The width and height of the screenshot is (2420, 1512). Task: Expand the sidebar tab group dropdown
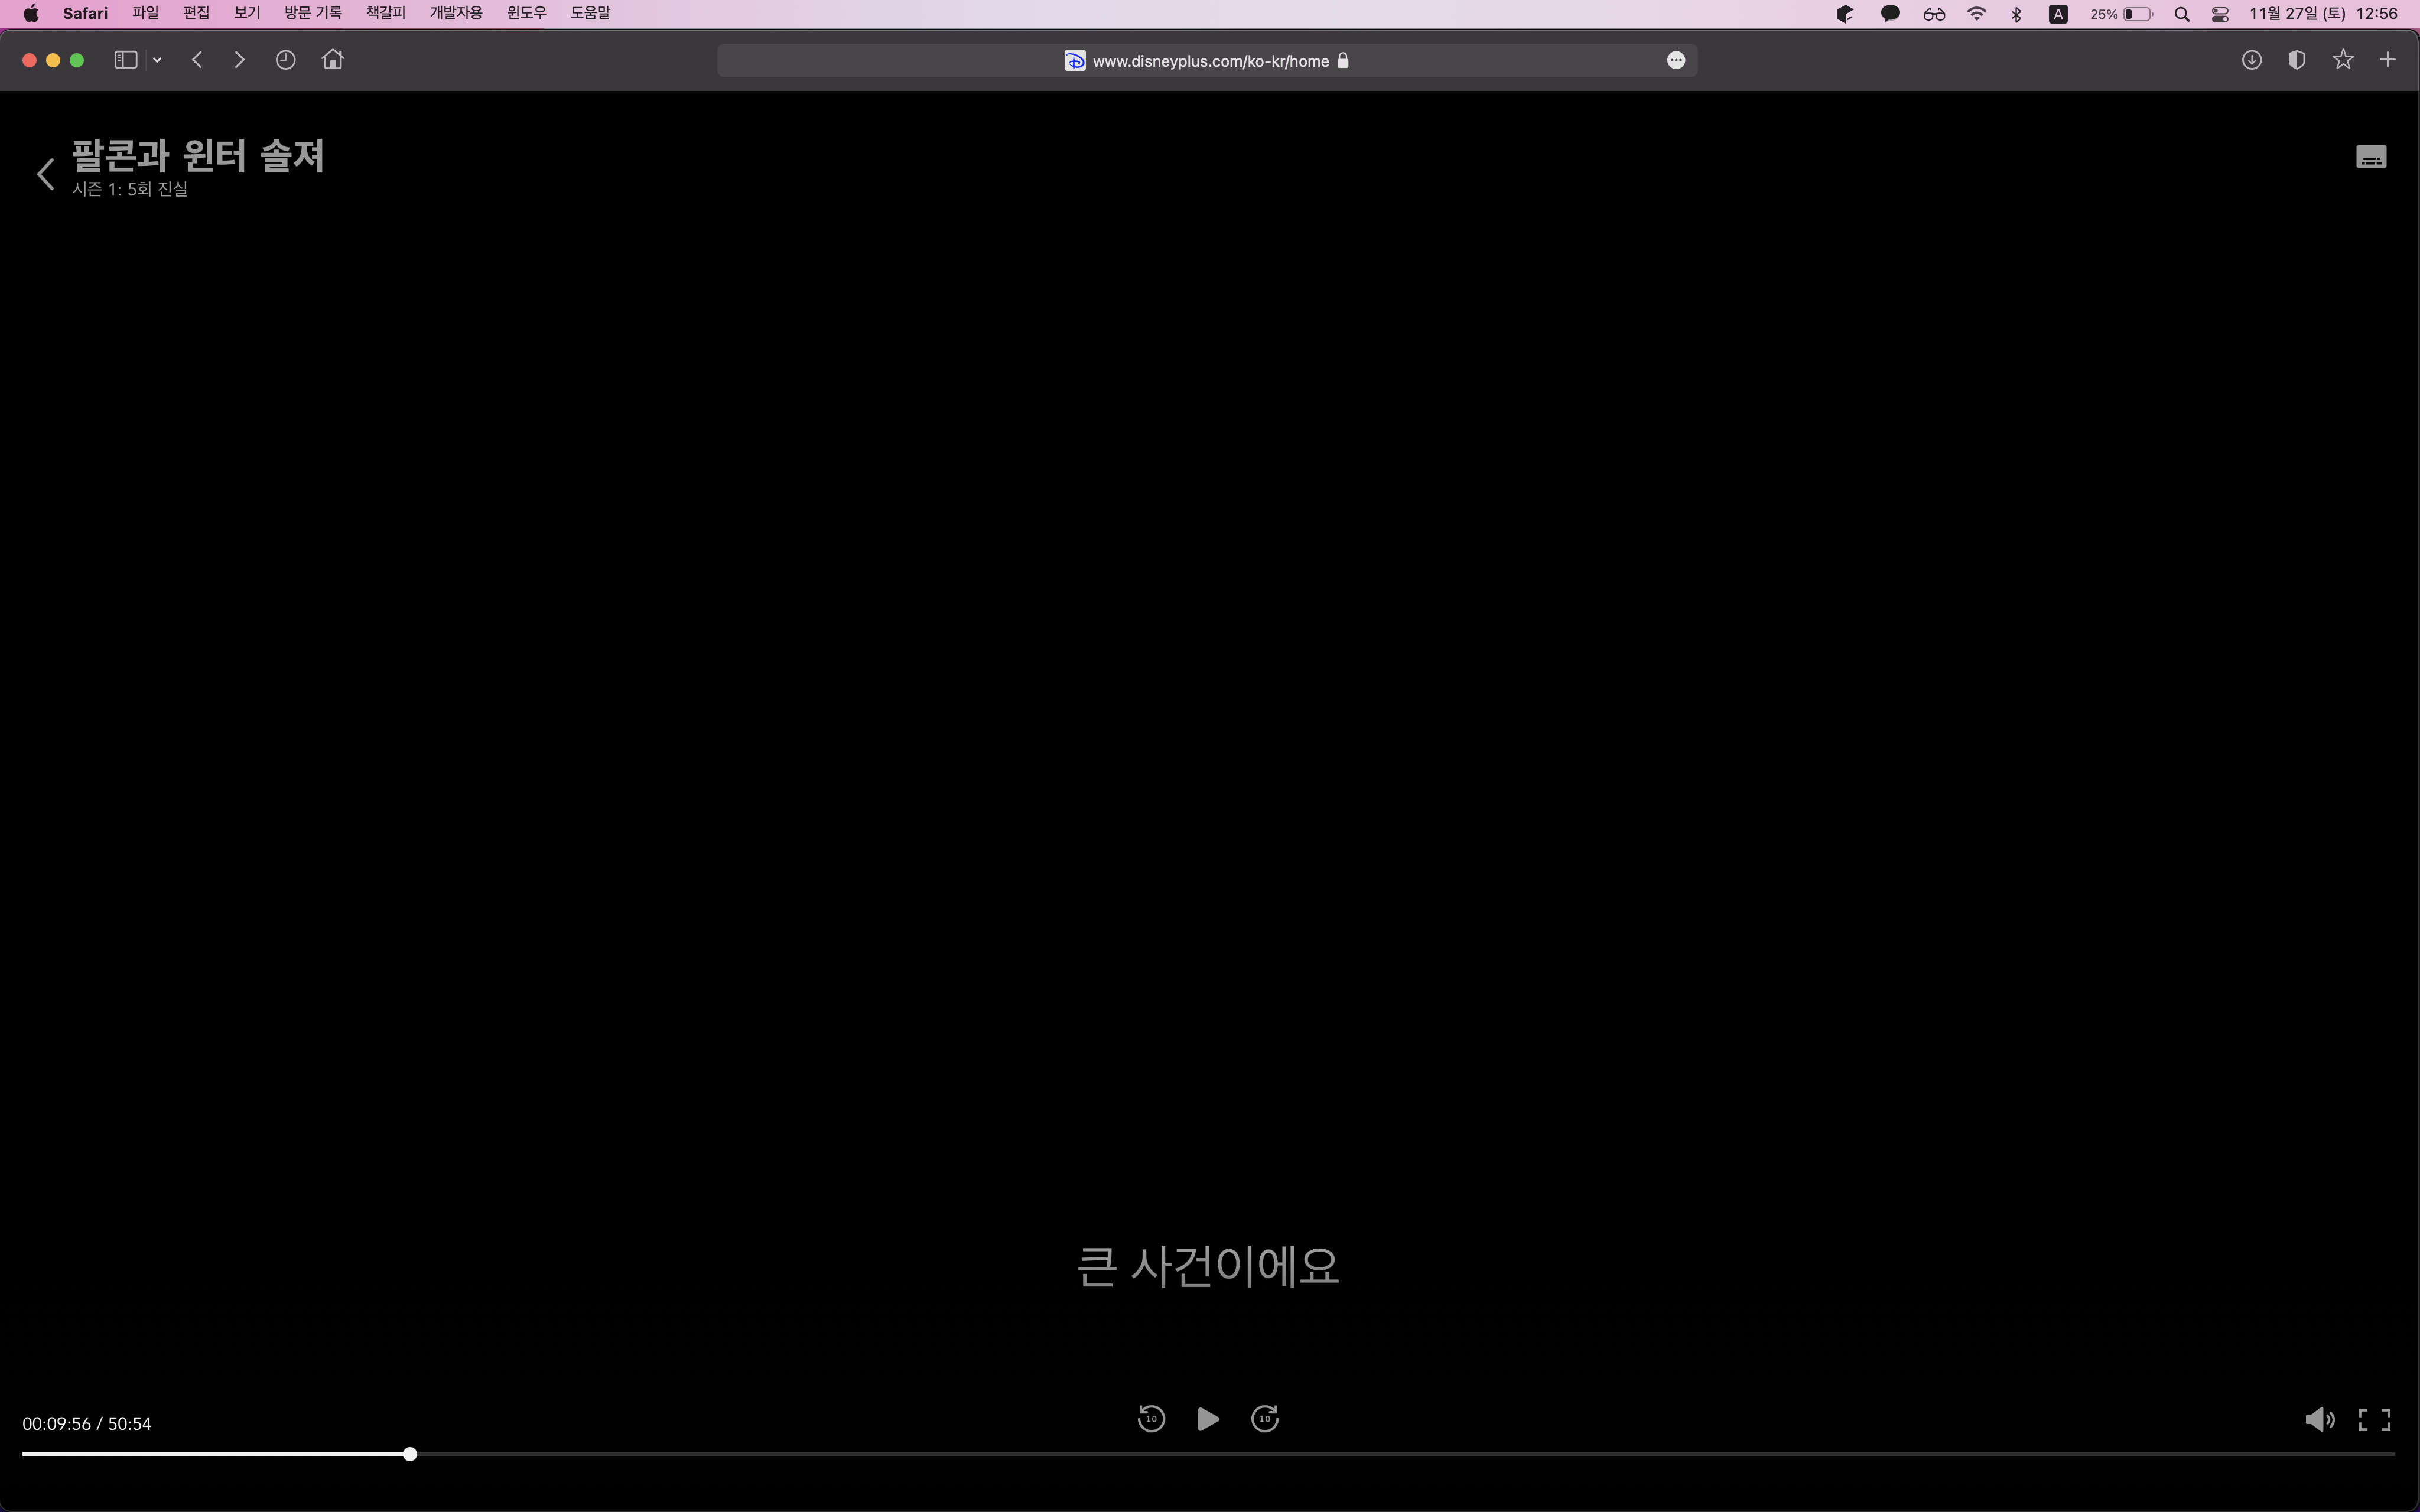click(x=157, y=60)
